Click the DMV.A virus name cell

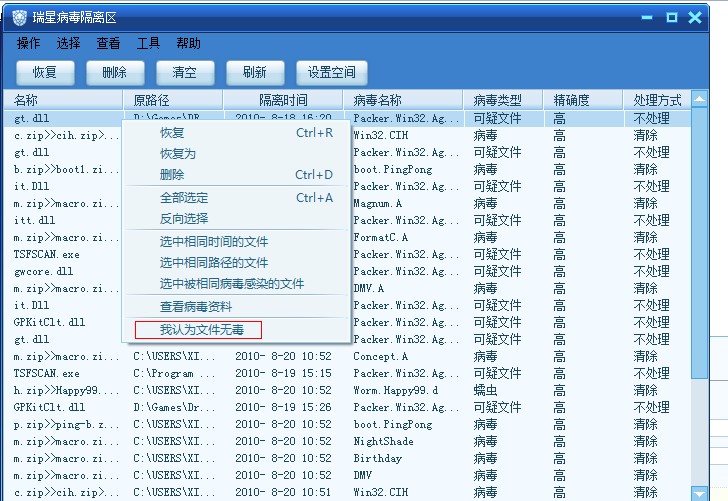pyautogui.click(x=369, y=288)
